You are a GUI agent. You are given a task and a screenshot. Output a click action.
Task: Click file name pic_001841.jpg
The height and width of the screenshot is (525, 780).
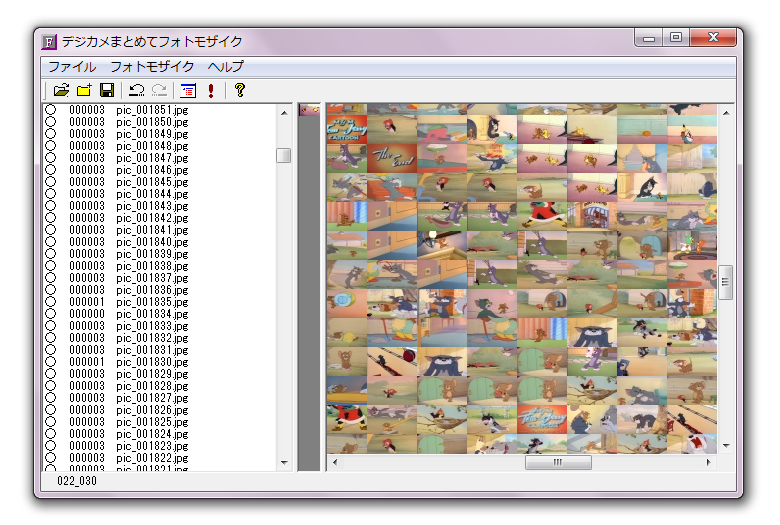(152, 230)
